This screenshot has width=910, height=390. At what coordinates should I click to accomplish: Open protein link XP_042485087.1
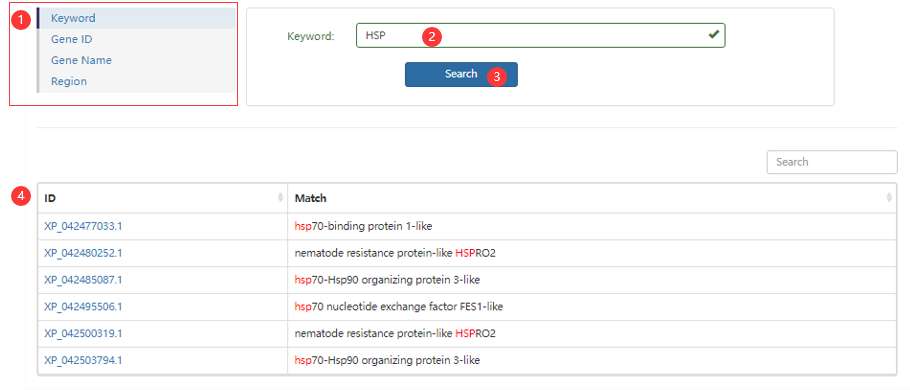pyautogui.click(x=83, y=280)
